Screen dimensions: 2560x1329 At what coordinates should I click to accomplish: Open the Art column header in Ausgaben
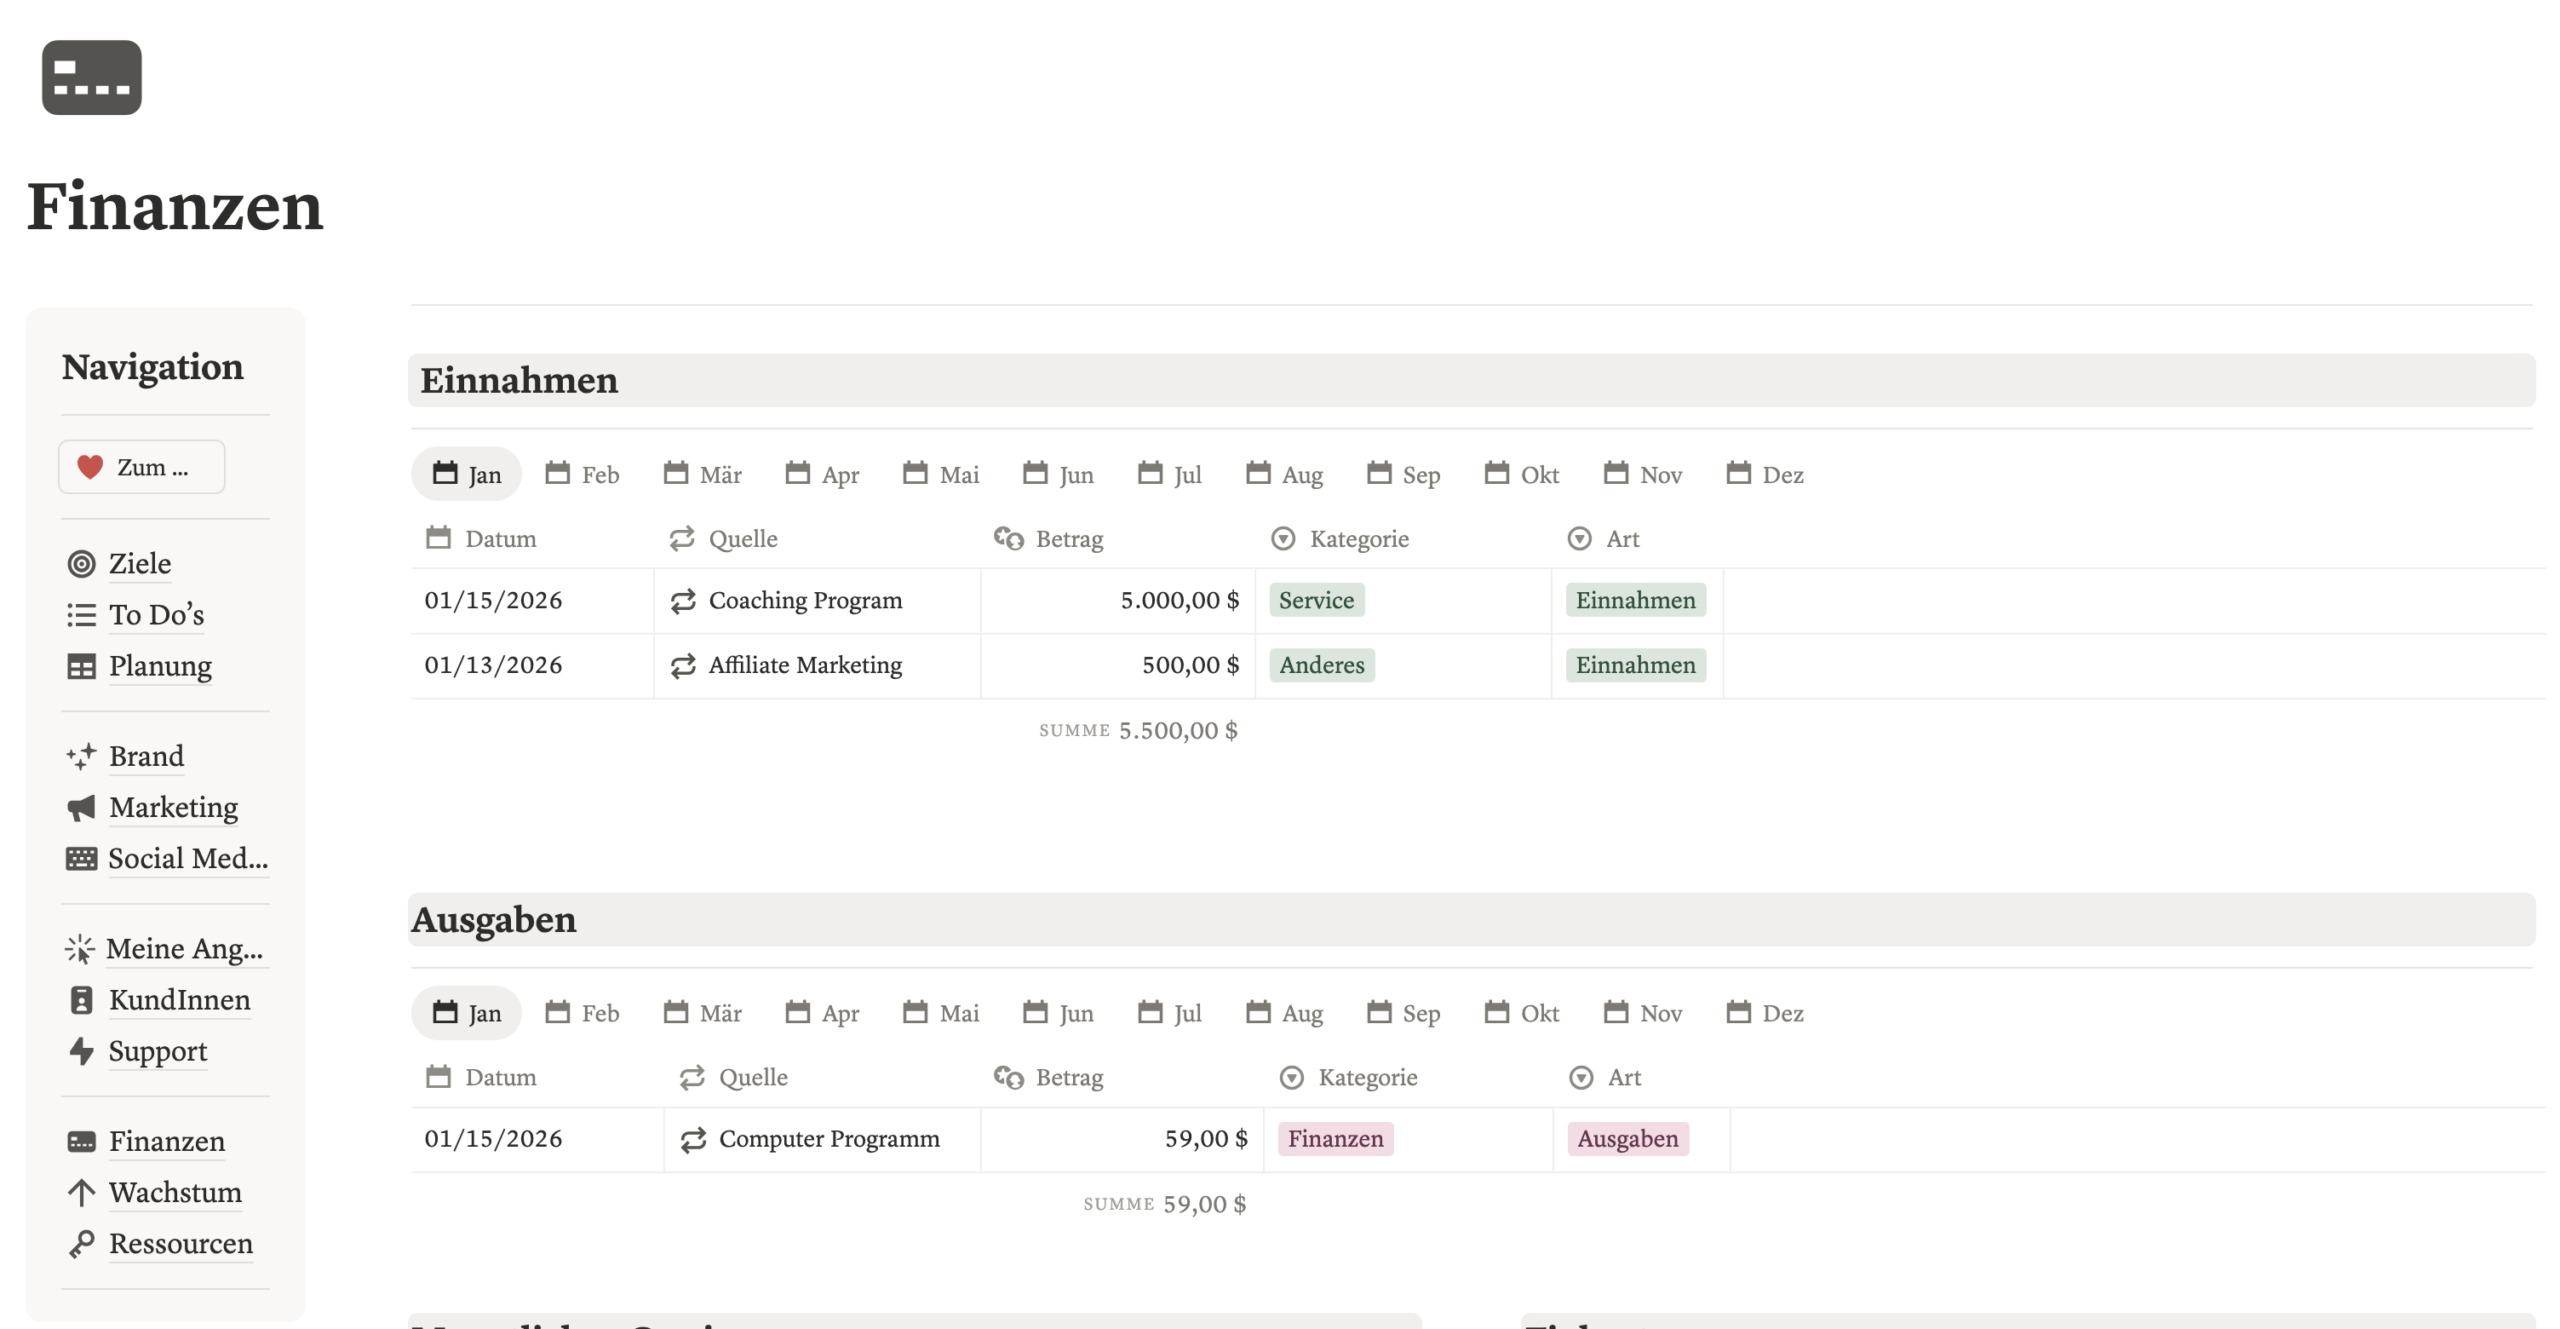tap(1605, 1078)
